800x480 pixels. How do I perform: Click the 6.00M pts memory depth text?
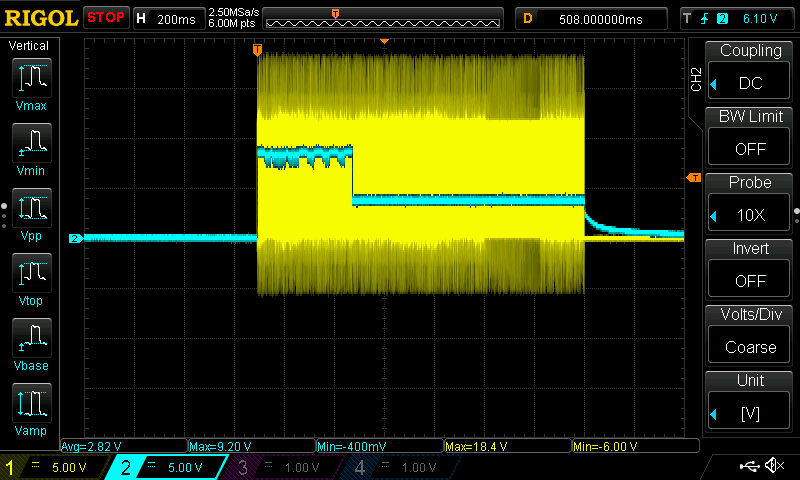click(232, 23)
